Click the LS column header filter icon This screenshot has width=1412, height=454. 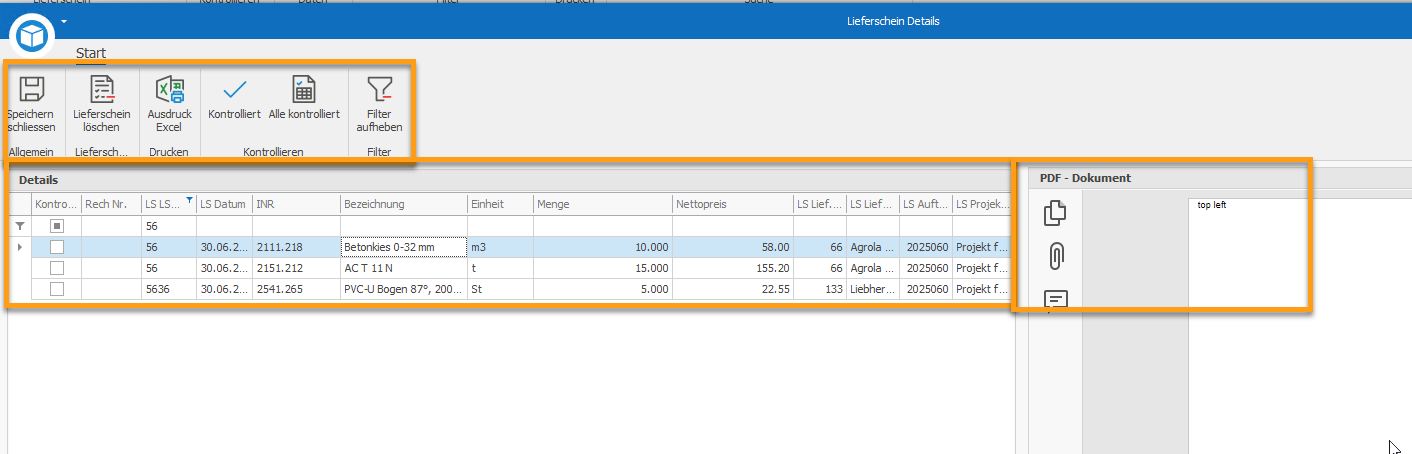[188, 199]
